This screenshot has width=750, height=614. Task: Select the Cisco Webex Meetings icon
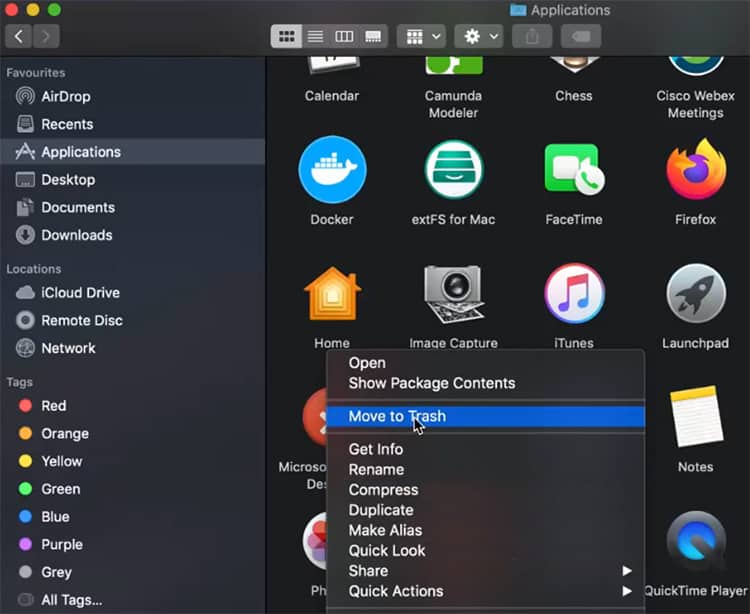coord(696,66)
